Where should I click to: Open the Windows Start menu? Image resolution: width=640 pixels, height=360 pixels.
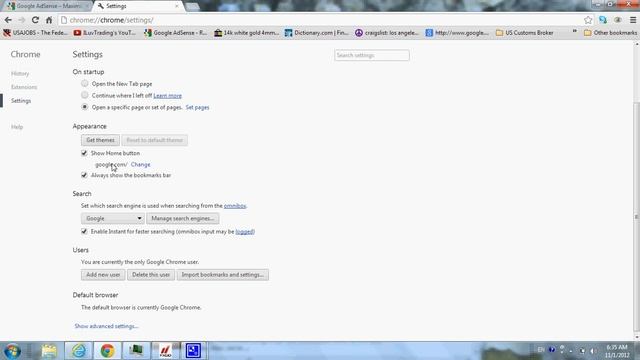click(12, 351)
